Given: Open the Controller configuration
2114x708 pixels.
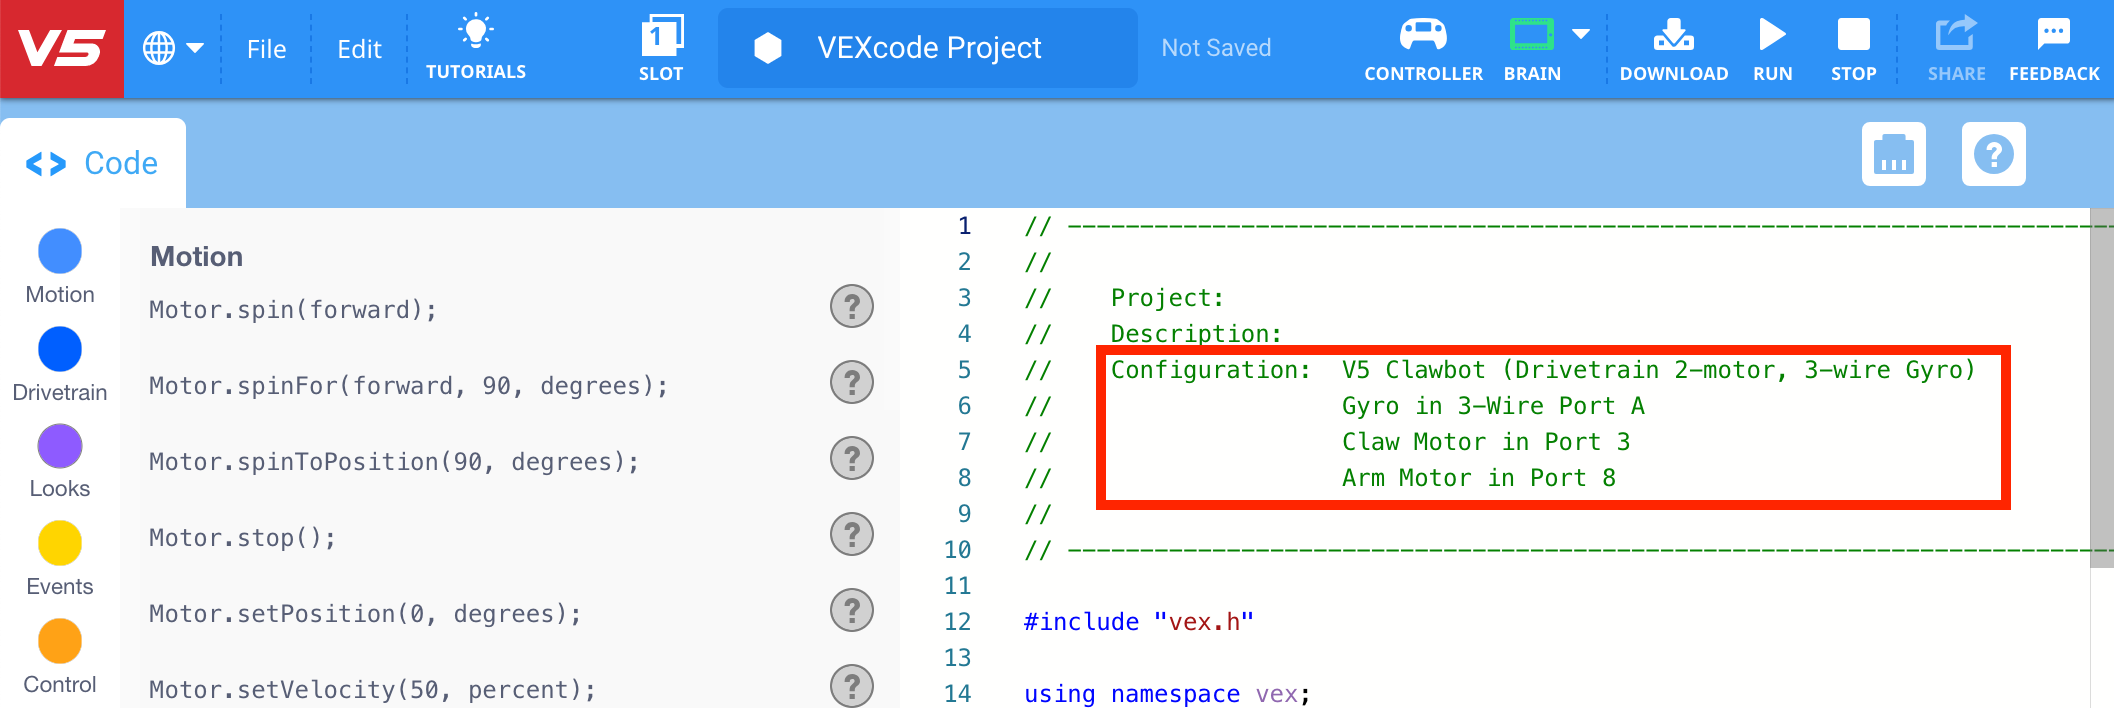Looking at the screenshot, I should [1422, 47].
